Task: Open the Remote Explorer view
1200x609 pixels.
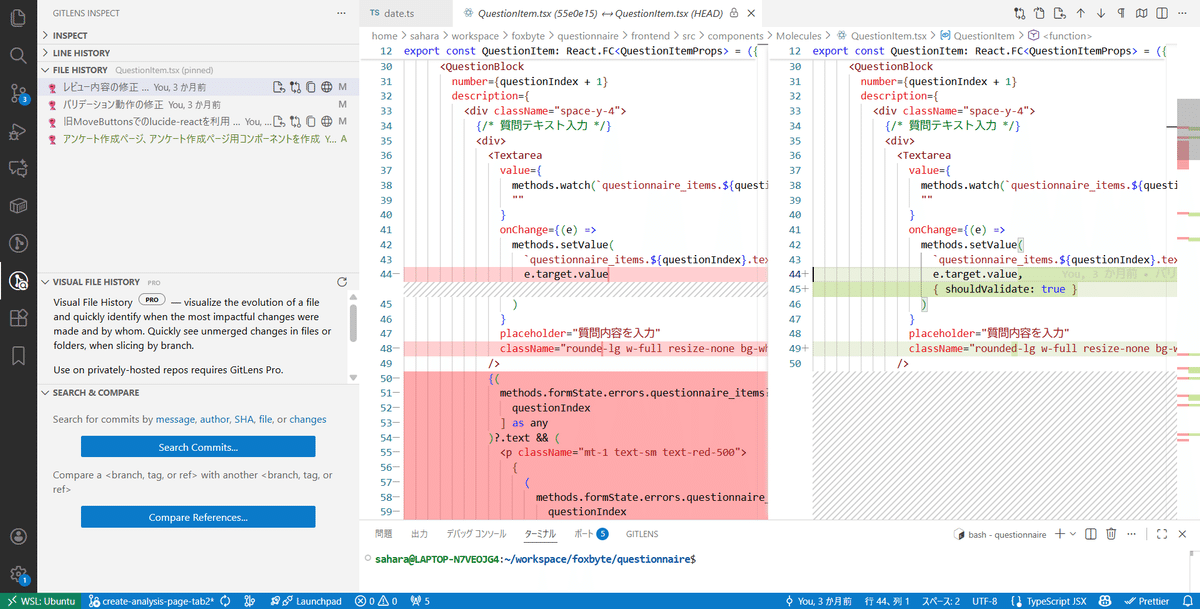Action: click(18, 204)
